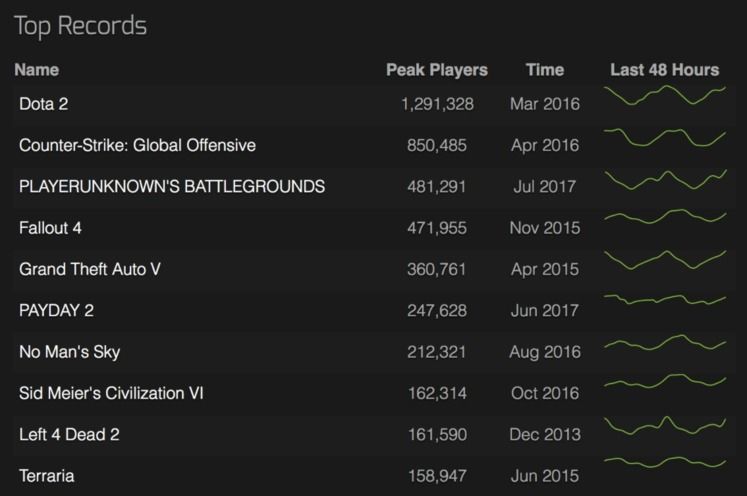Click Counter-Strike: Global Offensive entry
The width and height of the screenshot is (747, 496).
137,146
